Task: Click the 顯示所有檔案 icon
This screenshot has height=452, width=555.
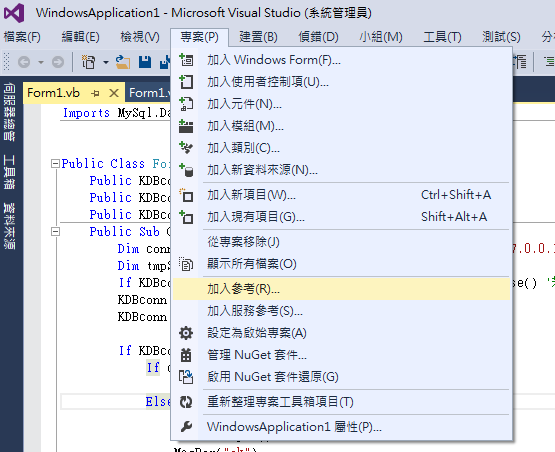Action: point(186,264)
